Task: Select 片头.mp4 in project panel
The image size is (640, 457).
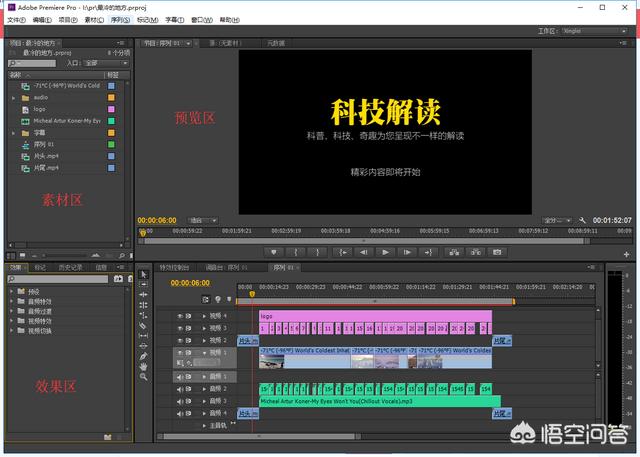Action: pos(46,156)
